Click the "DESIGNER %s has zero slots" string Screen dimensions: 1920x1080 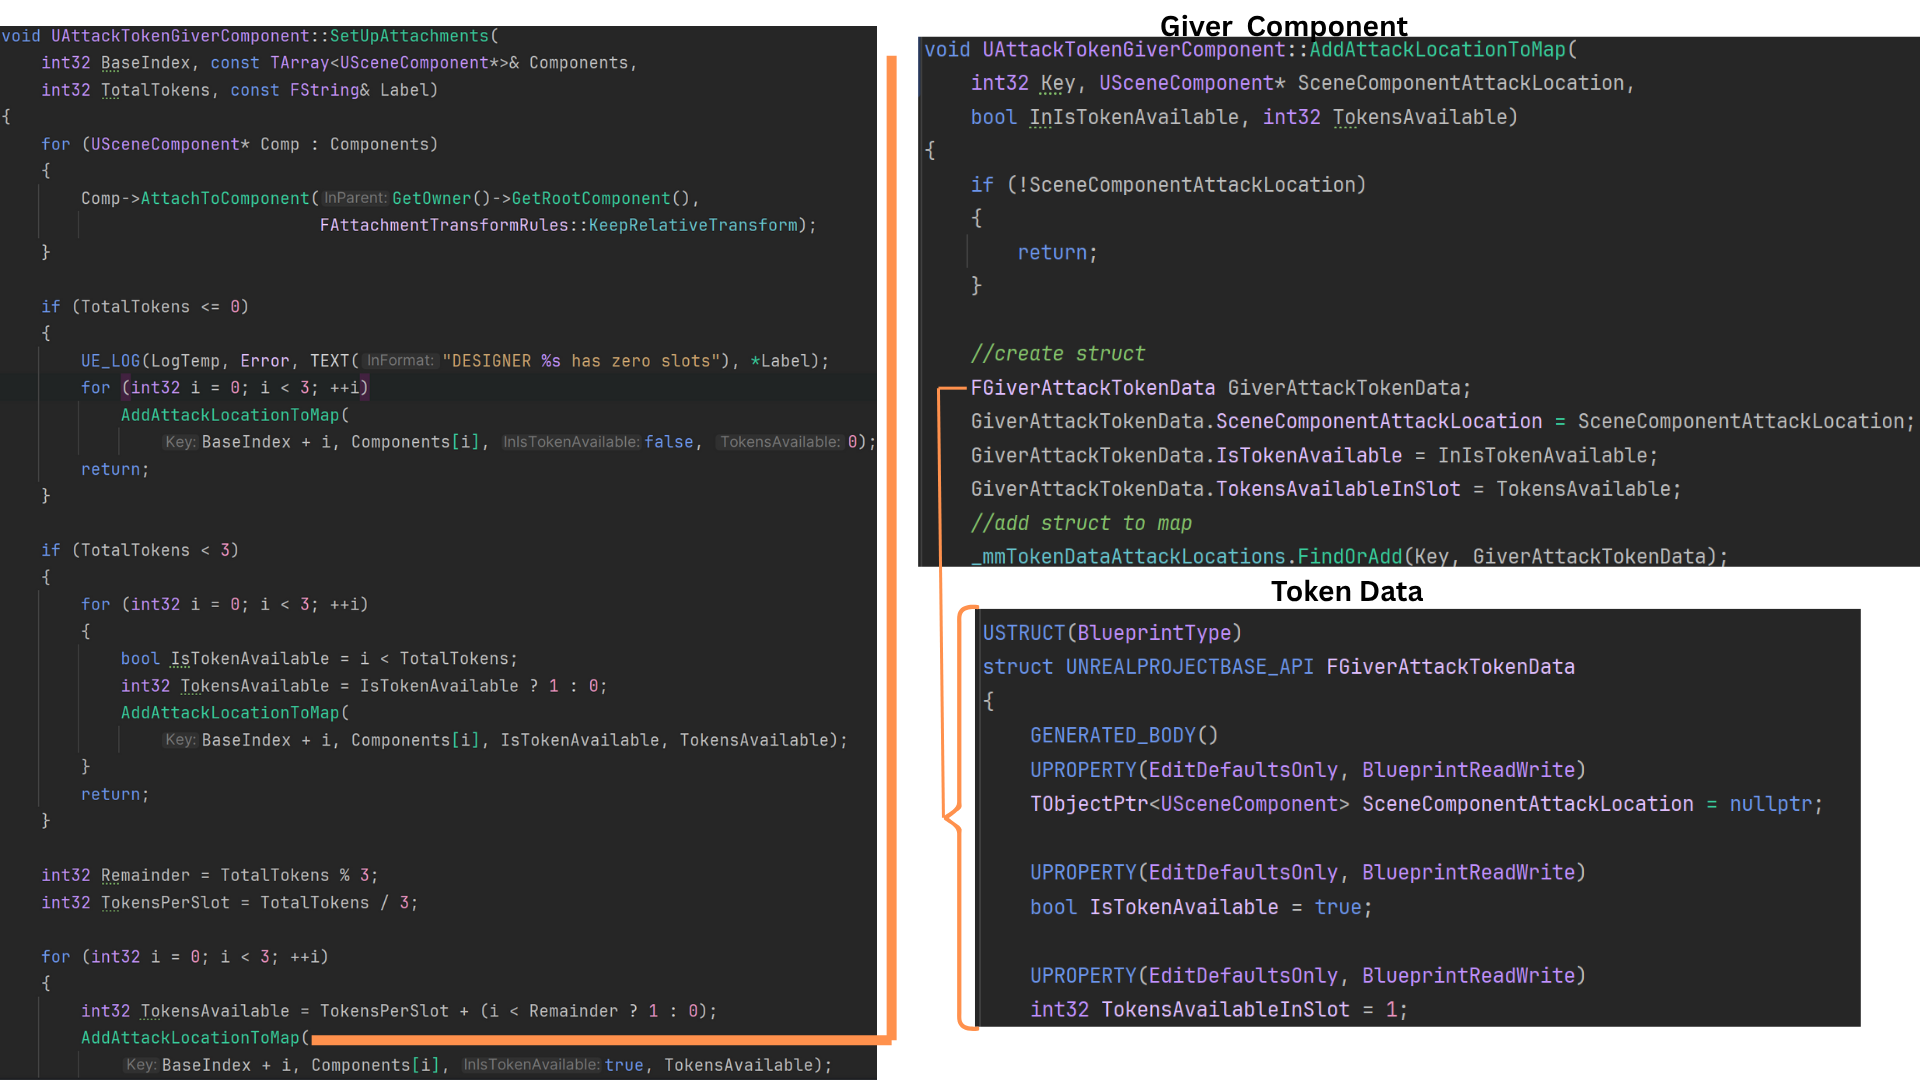pos(580,361)
